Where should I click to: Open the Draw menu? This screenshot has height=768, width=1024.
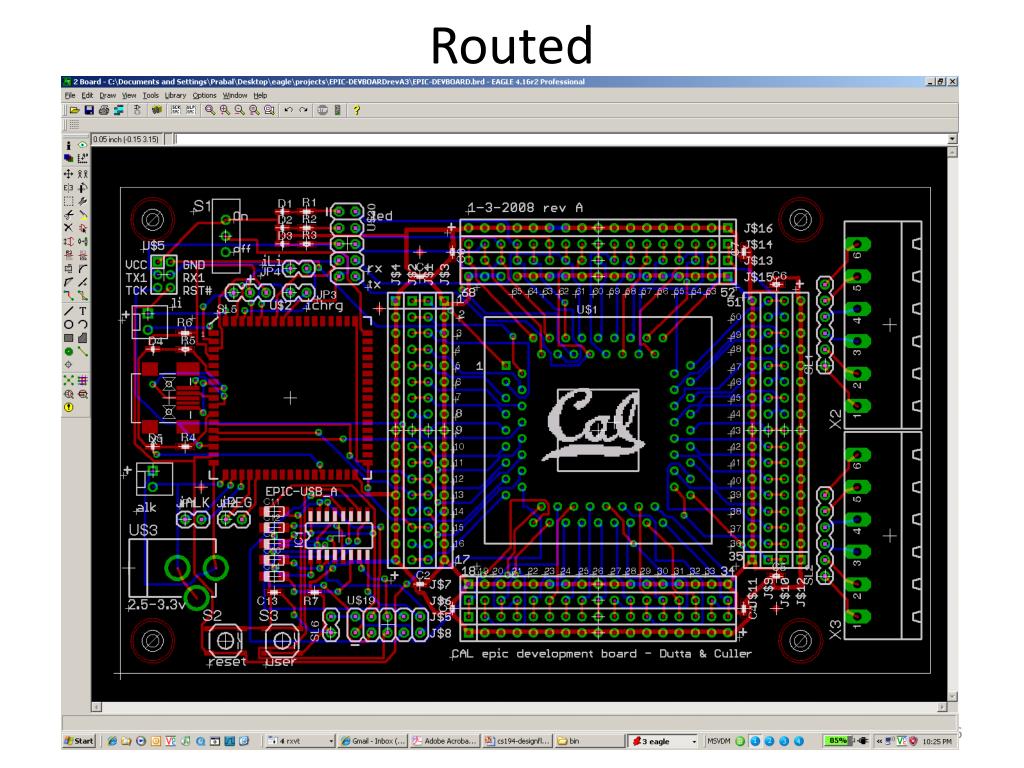pyautogui.click(x=107, y=95)
